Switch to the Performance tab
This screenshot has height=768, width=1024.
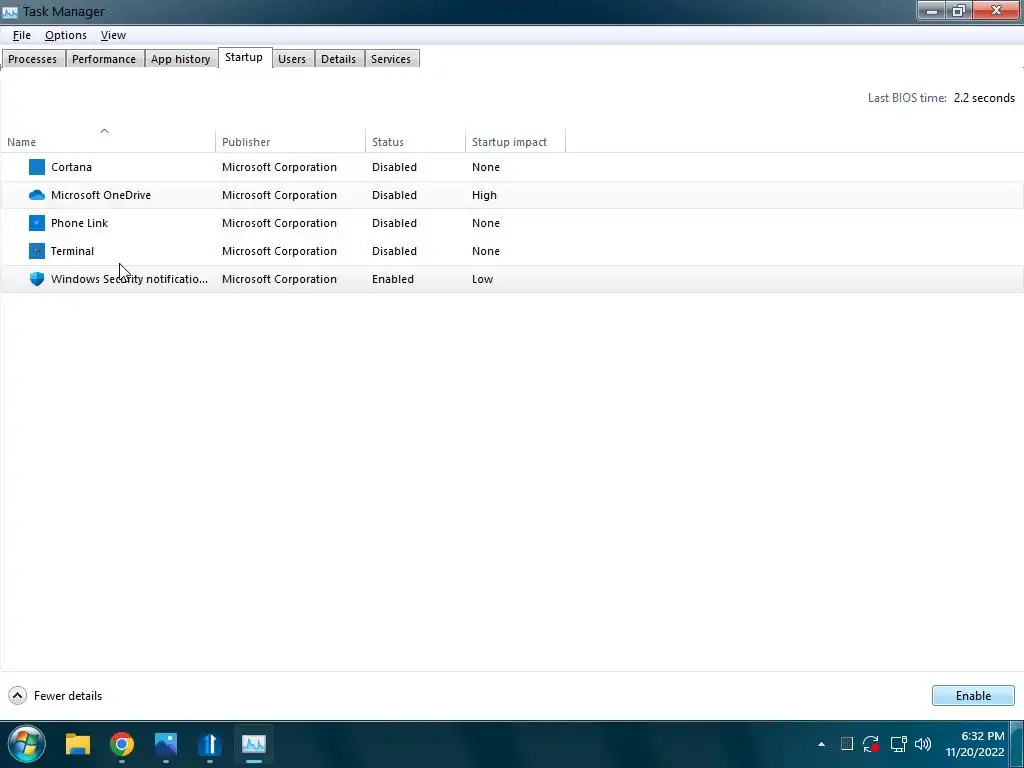[x=104, y=59]
